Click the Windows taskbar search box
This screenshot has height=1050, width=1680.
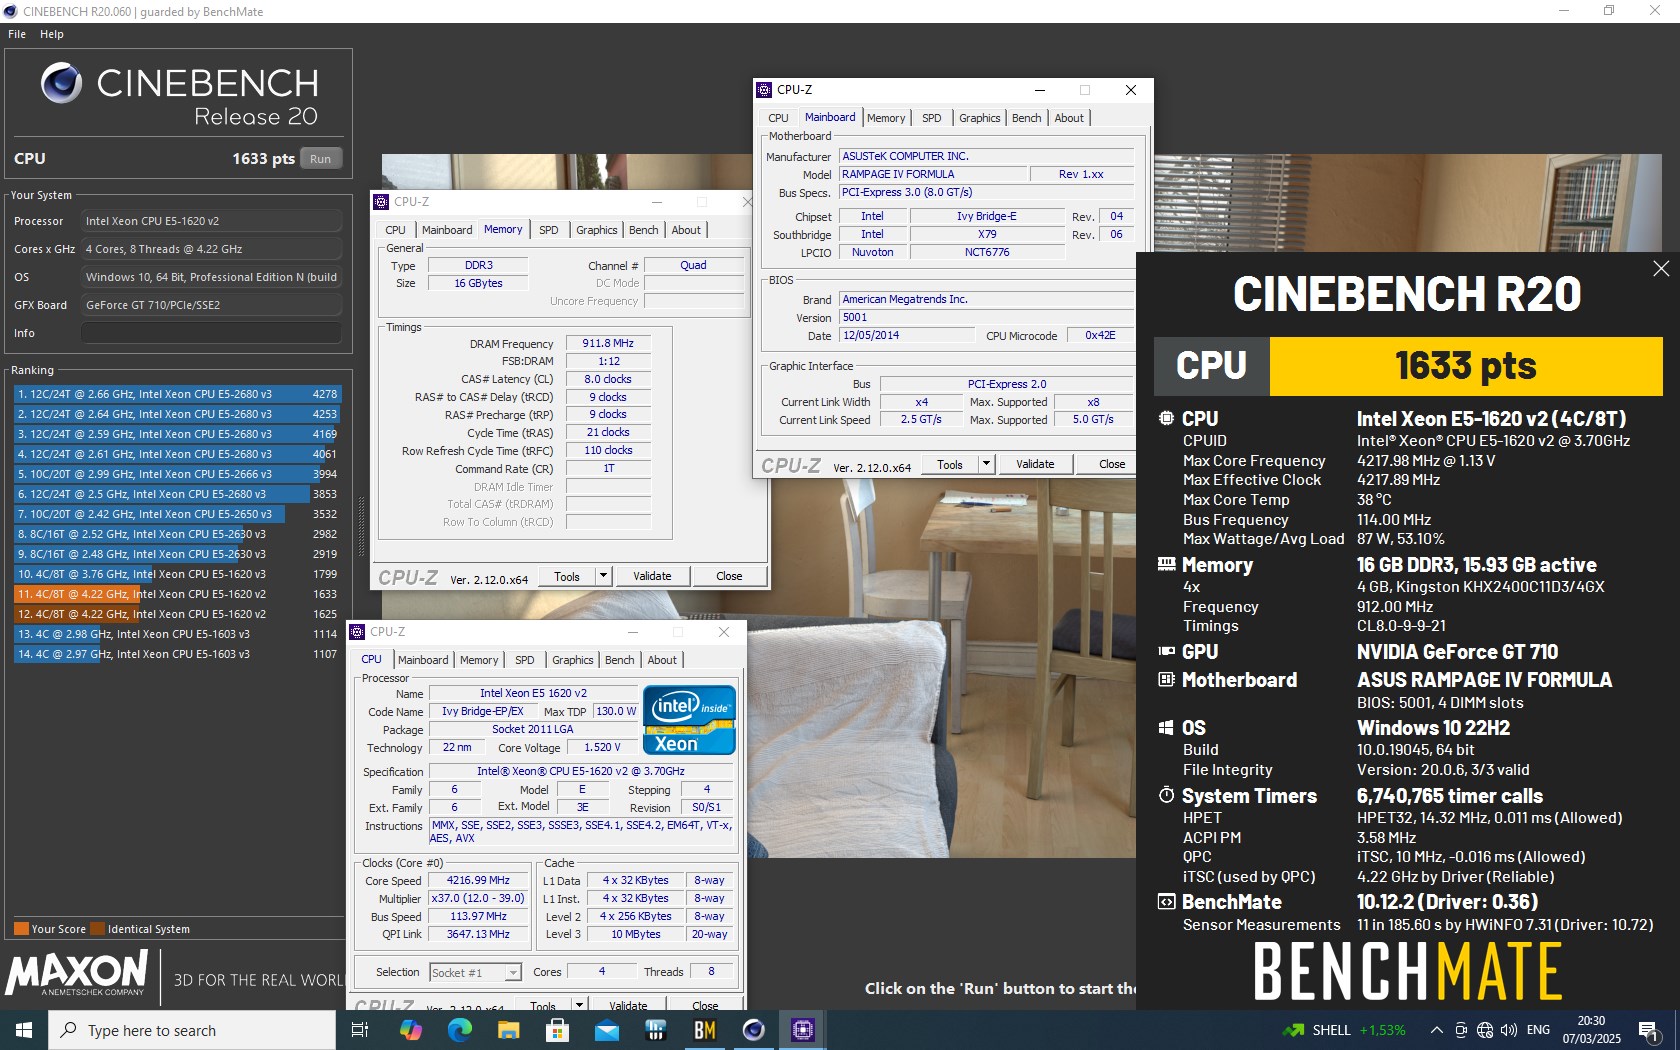pos(192,1030)
